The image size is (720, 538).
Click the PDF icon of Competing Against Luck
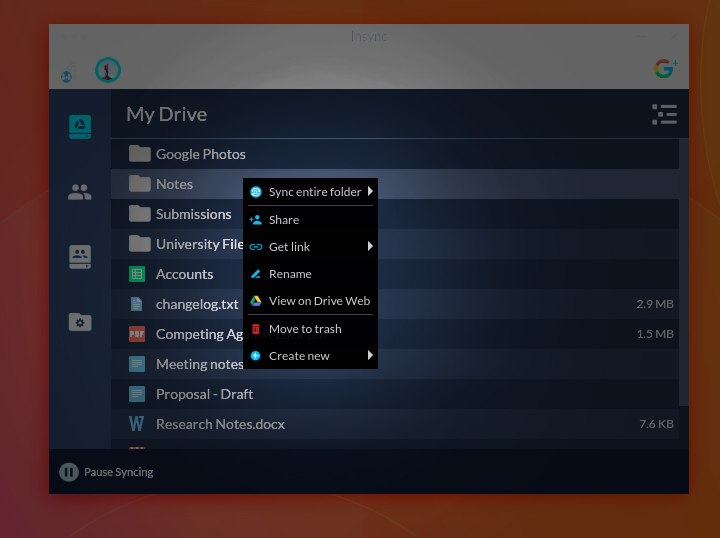(x=137, y=334)
